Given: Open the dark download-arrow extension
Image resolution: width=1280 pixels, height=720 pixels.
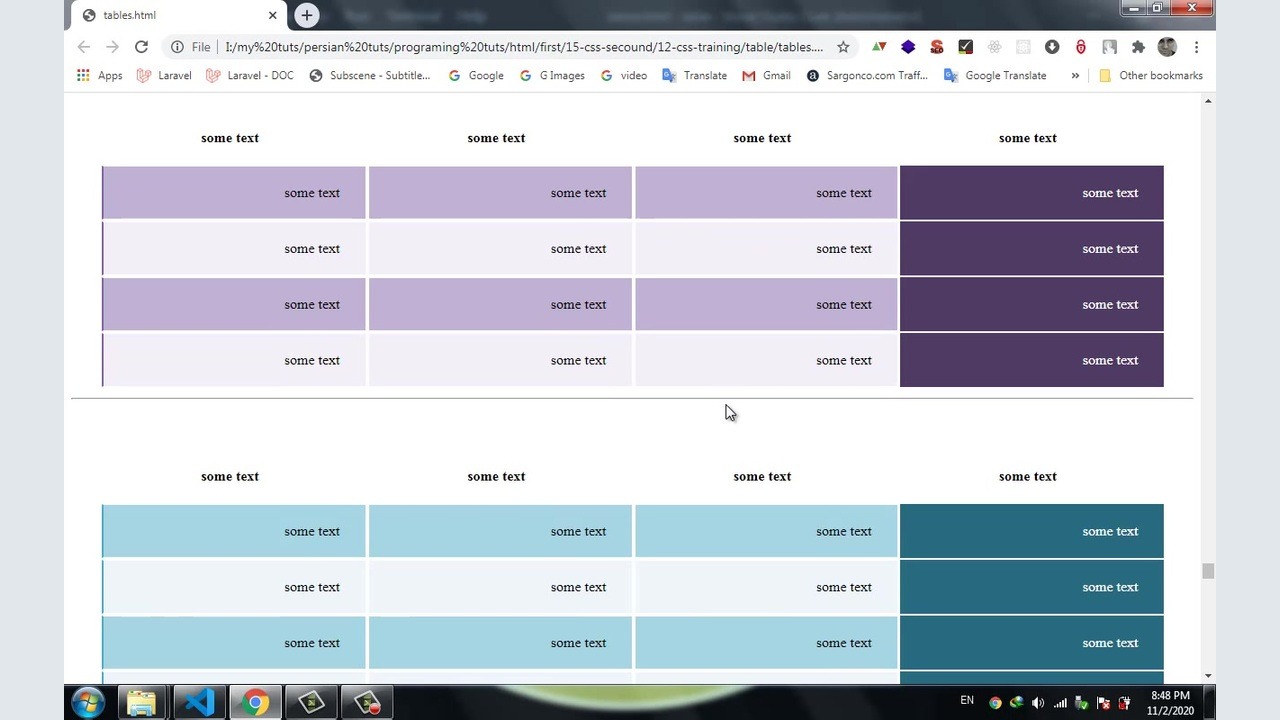Looking at the screenshot, I should (1052, 47).
